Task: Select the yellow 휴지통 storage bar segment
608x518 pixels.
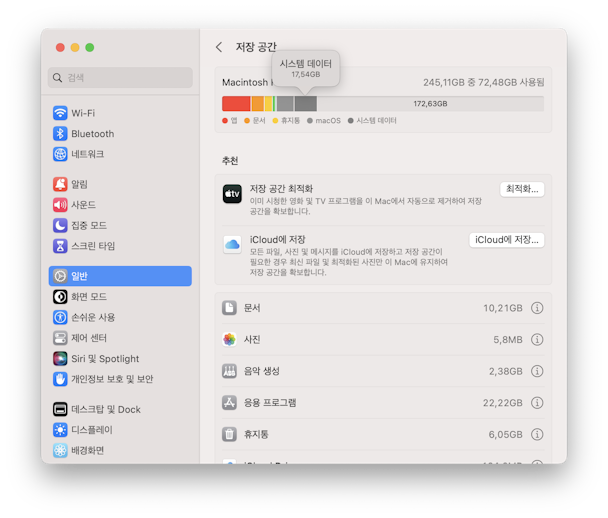Action: 268,104
